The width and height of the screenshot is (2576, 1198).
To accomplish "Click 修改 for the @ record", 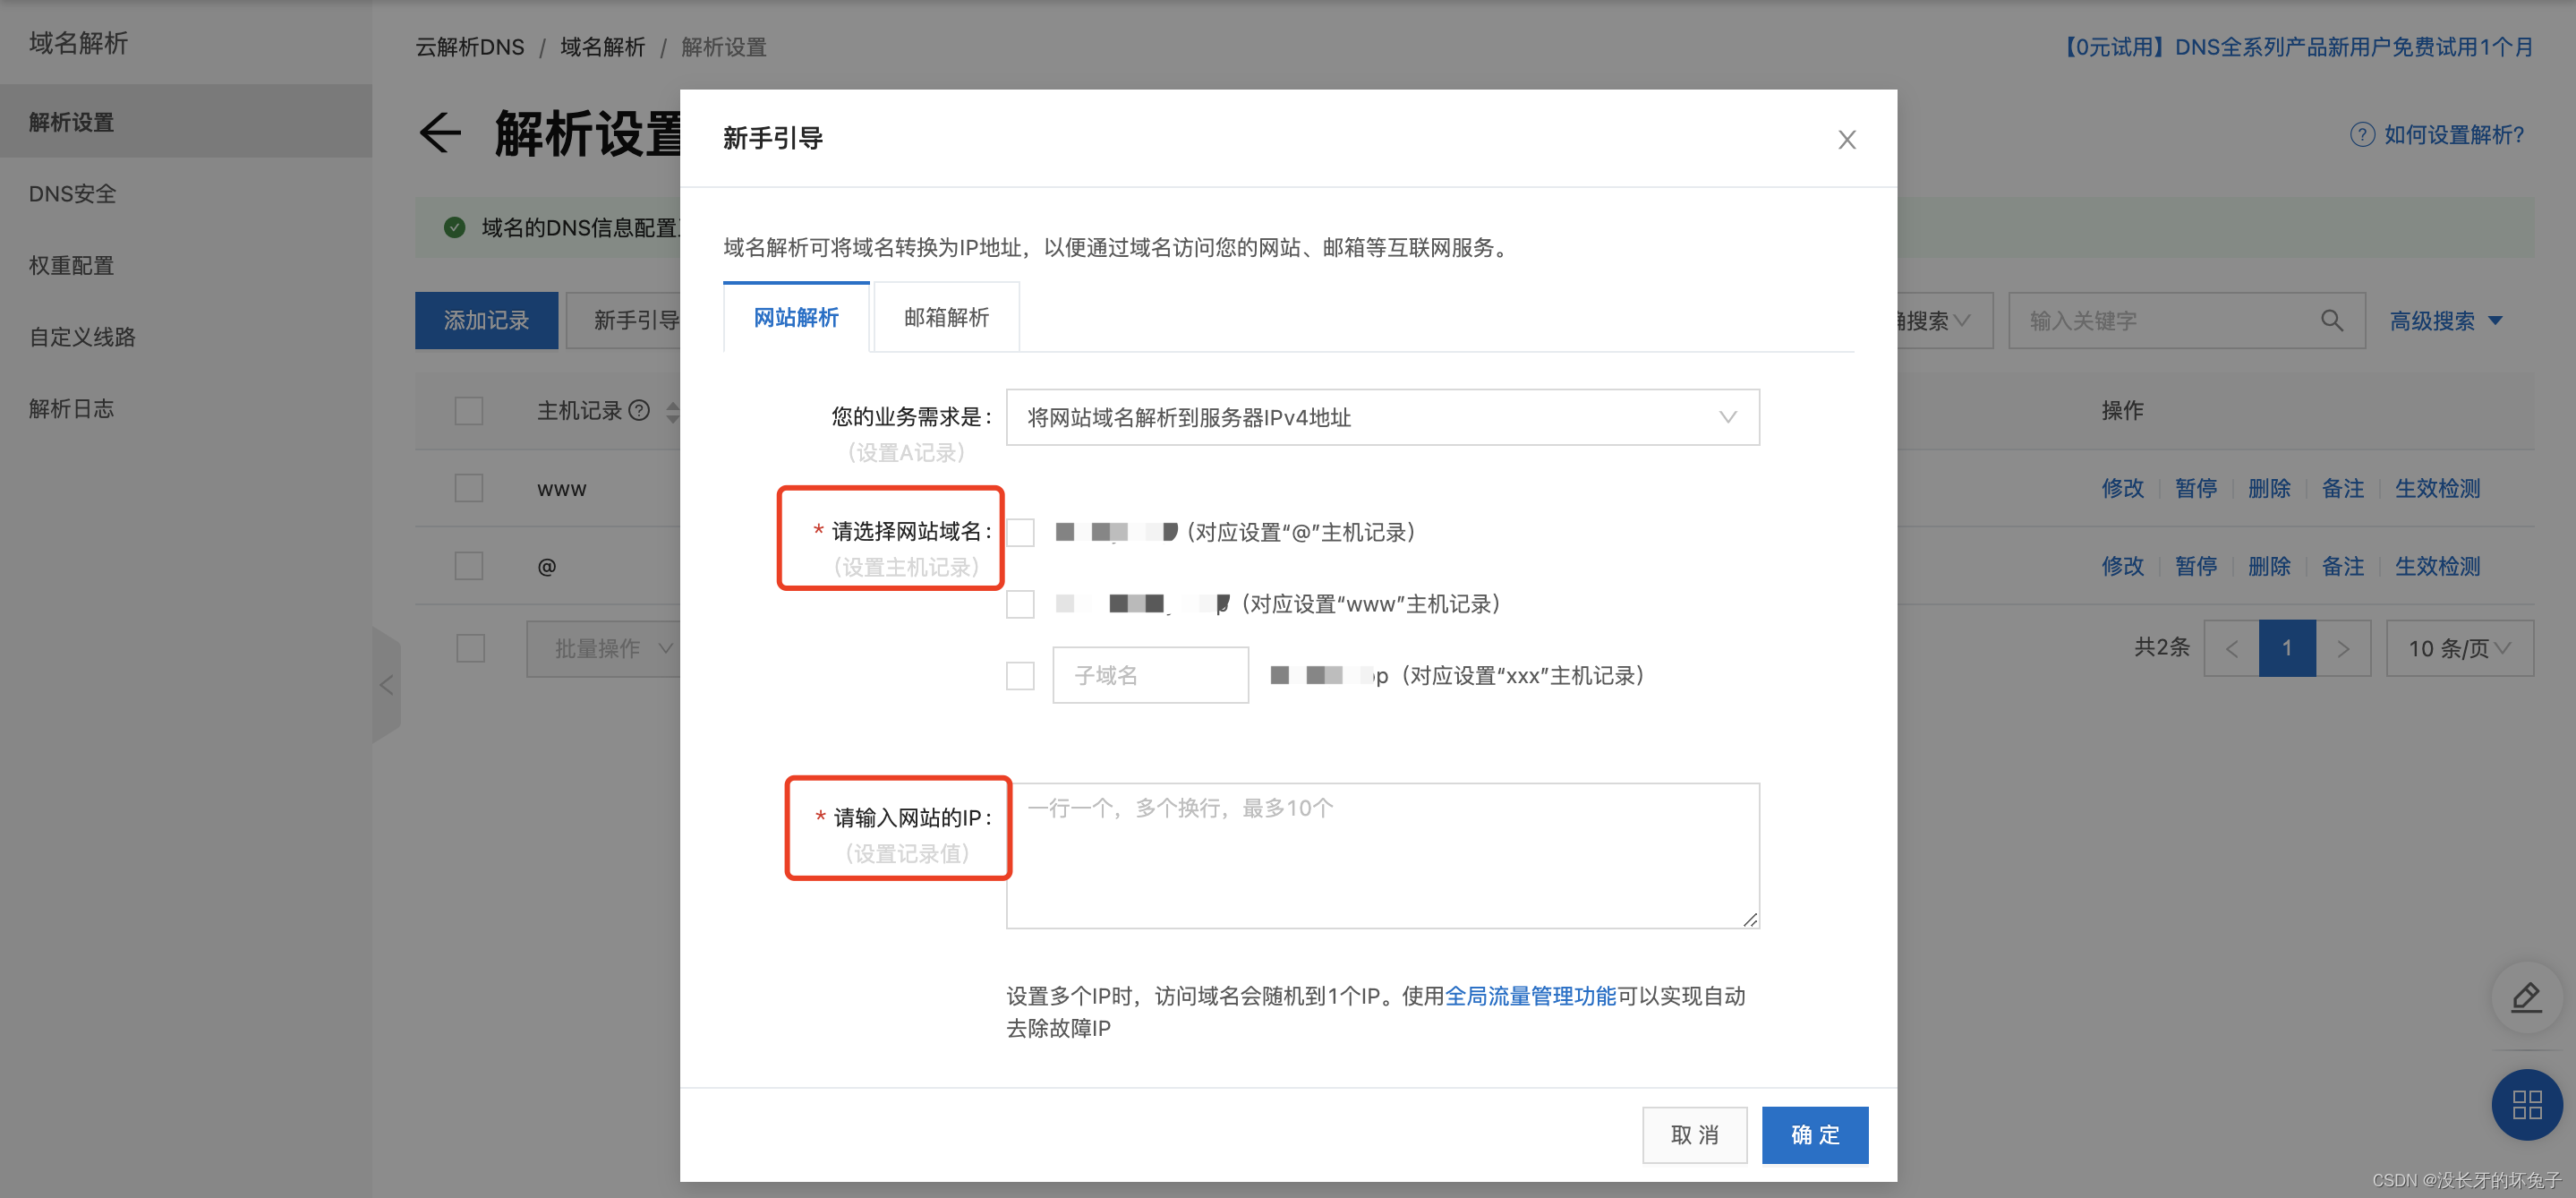I will point(2122,566).
